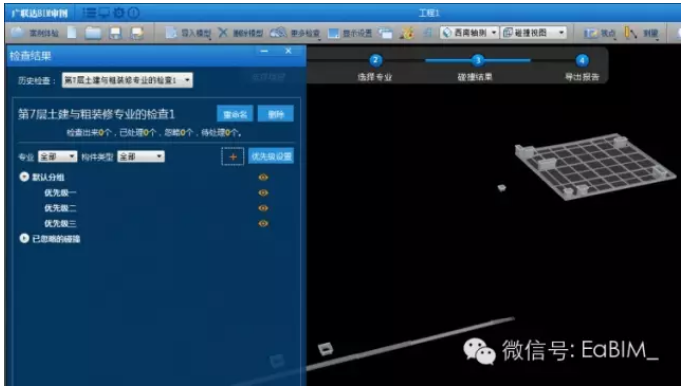Screen dimensions: 683x387
Task: Open the list menu icon in title bar
Action: click(89, 13)
